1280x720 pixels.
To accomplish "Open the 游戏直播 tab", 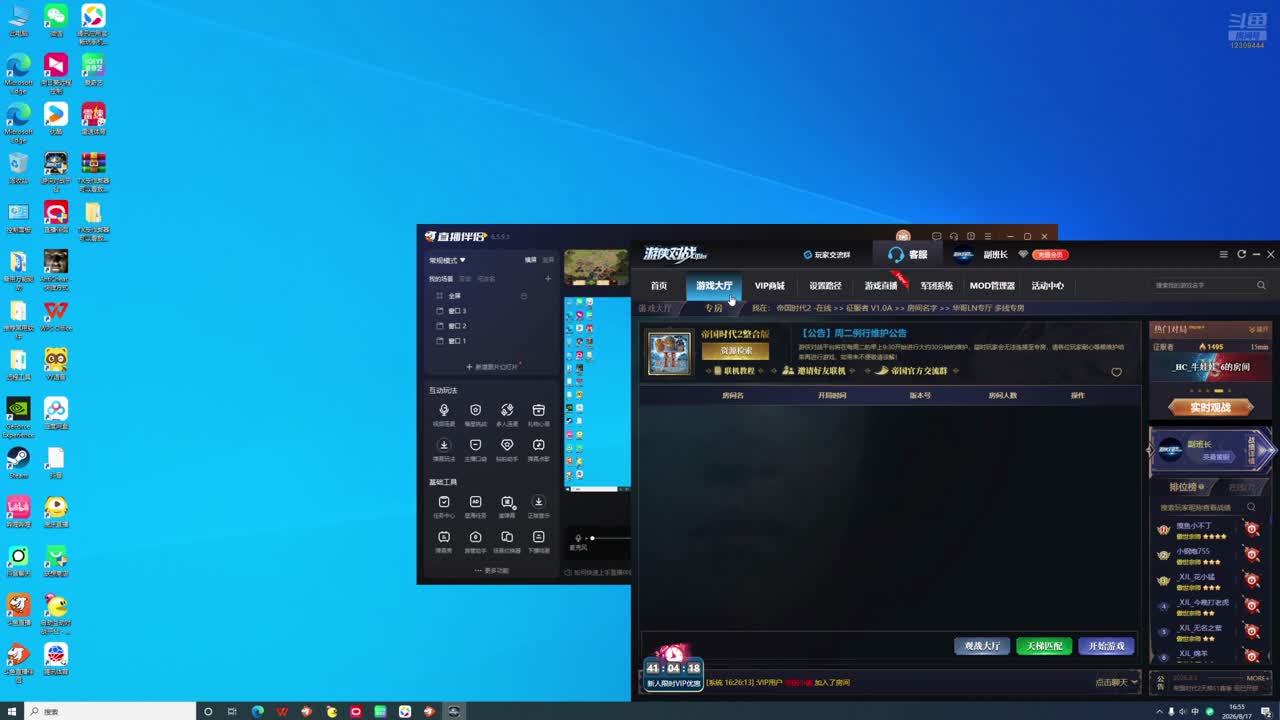I will point(881,286).
